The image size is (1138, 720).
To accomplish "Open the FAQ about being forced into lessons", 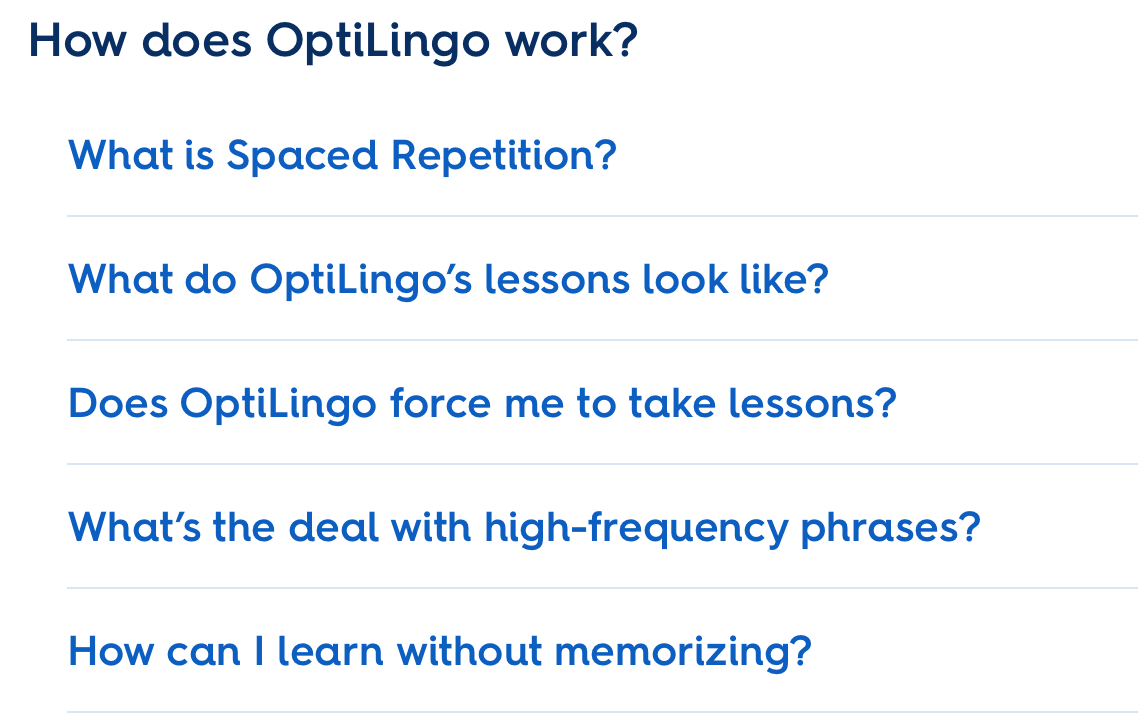I will click(x=482, y=404).
